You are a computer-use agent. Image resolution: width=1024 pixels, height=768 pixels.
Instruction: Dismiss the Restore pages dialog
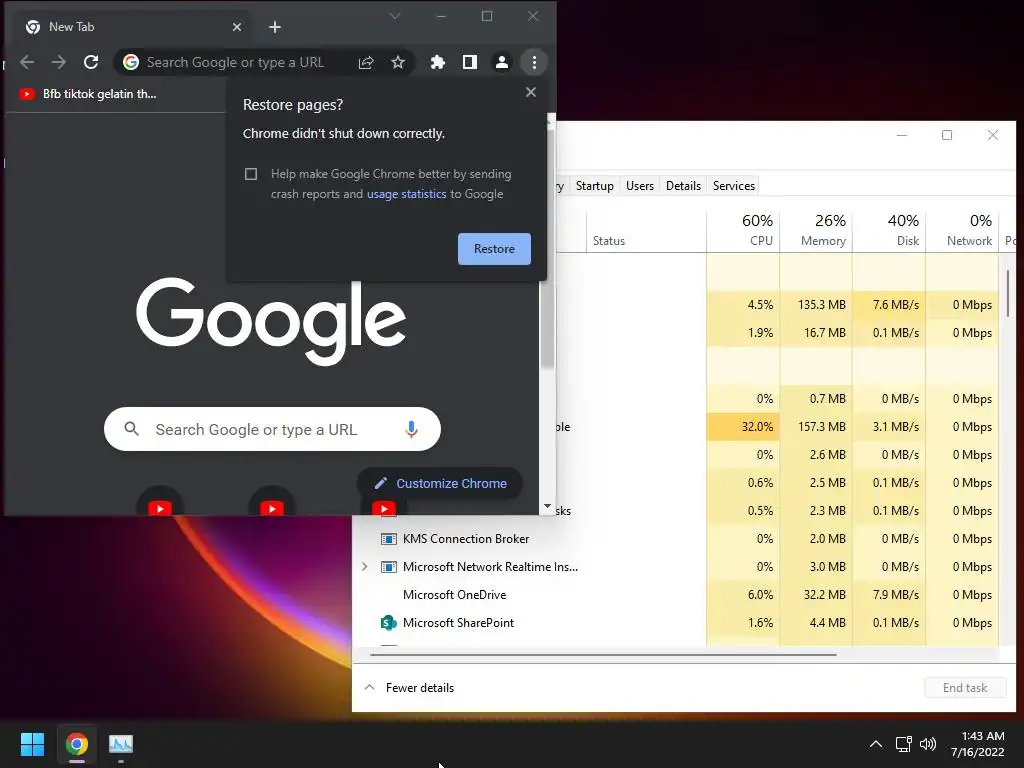point(531,92)
